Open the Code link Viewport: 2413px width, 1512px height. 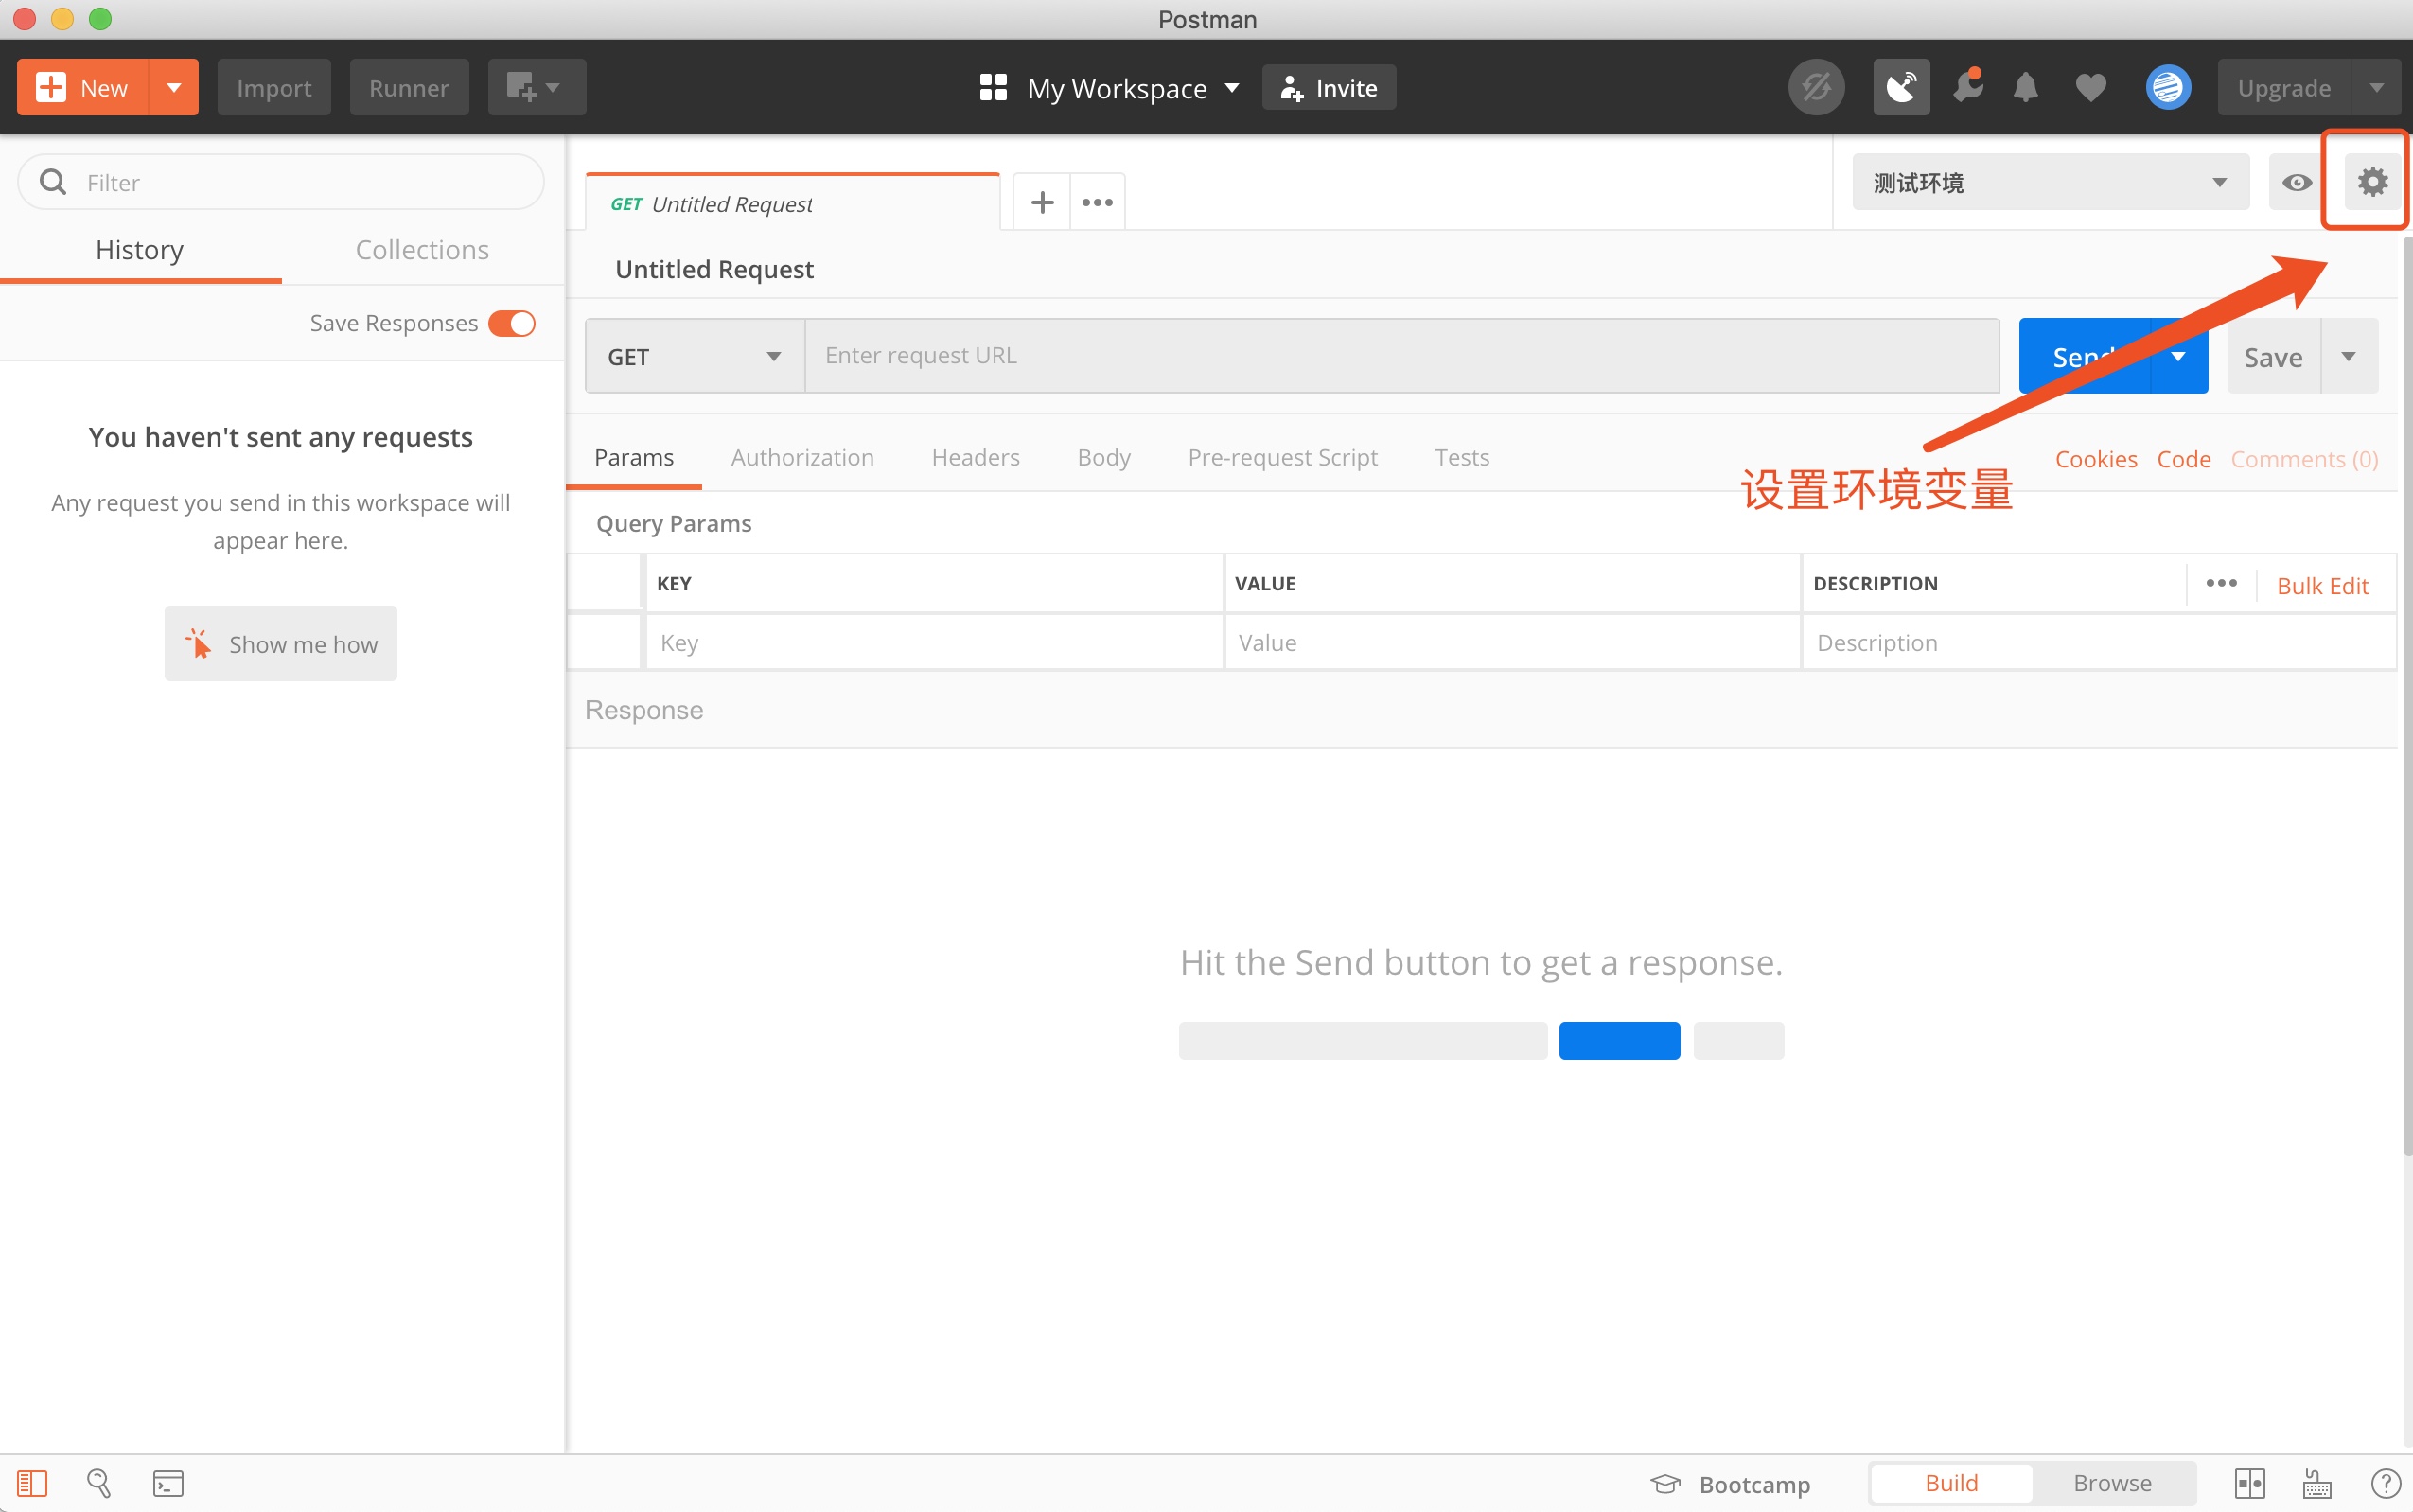pyautogui.click(x=2184, y=459)
